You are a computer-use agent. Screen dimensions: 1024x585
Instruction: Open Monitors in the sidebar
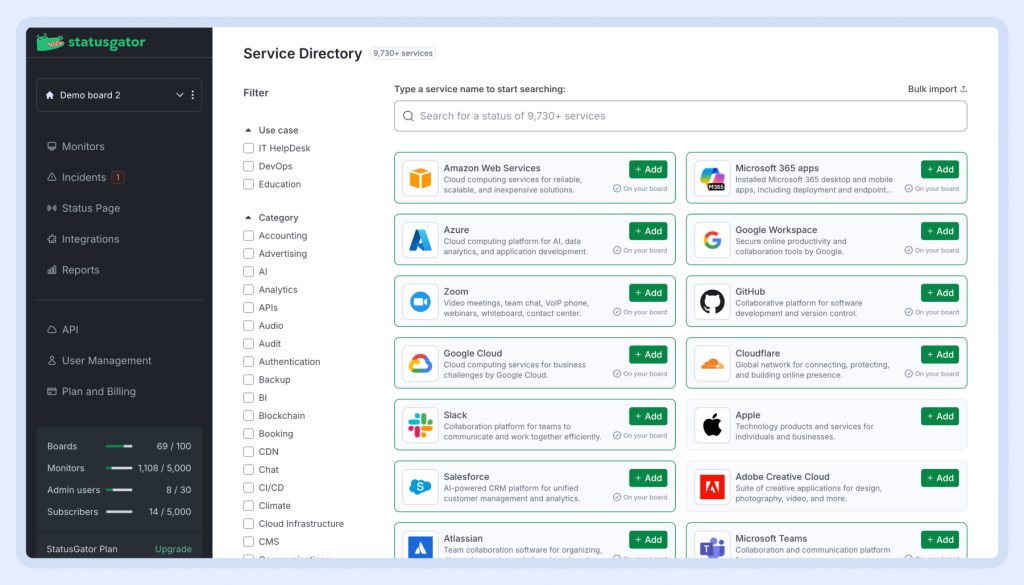click(x=83, y=146)
